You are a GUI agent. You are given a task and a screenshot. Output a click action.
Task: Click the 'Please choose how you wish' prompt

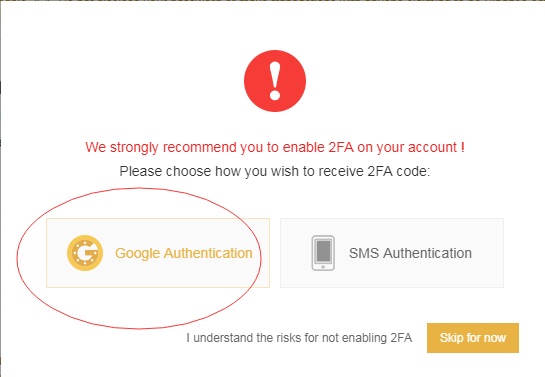[275, 171]
